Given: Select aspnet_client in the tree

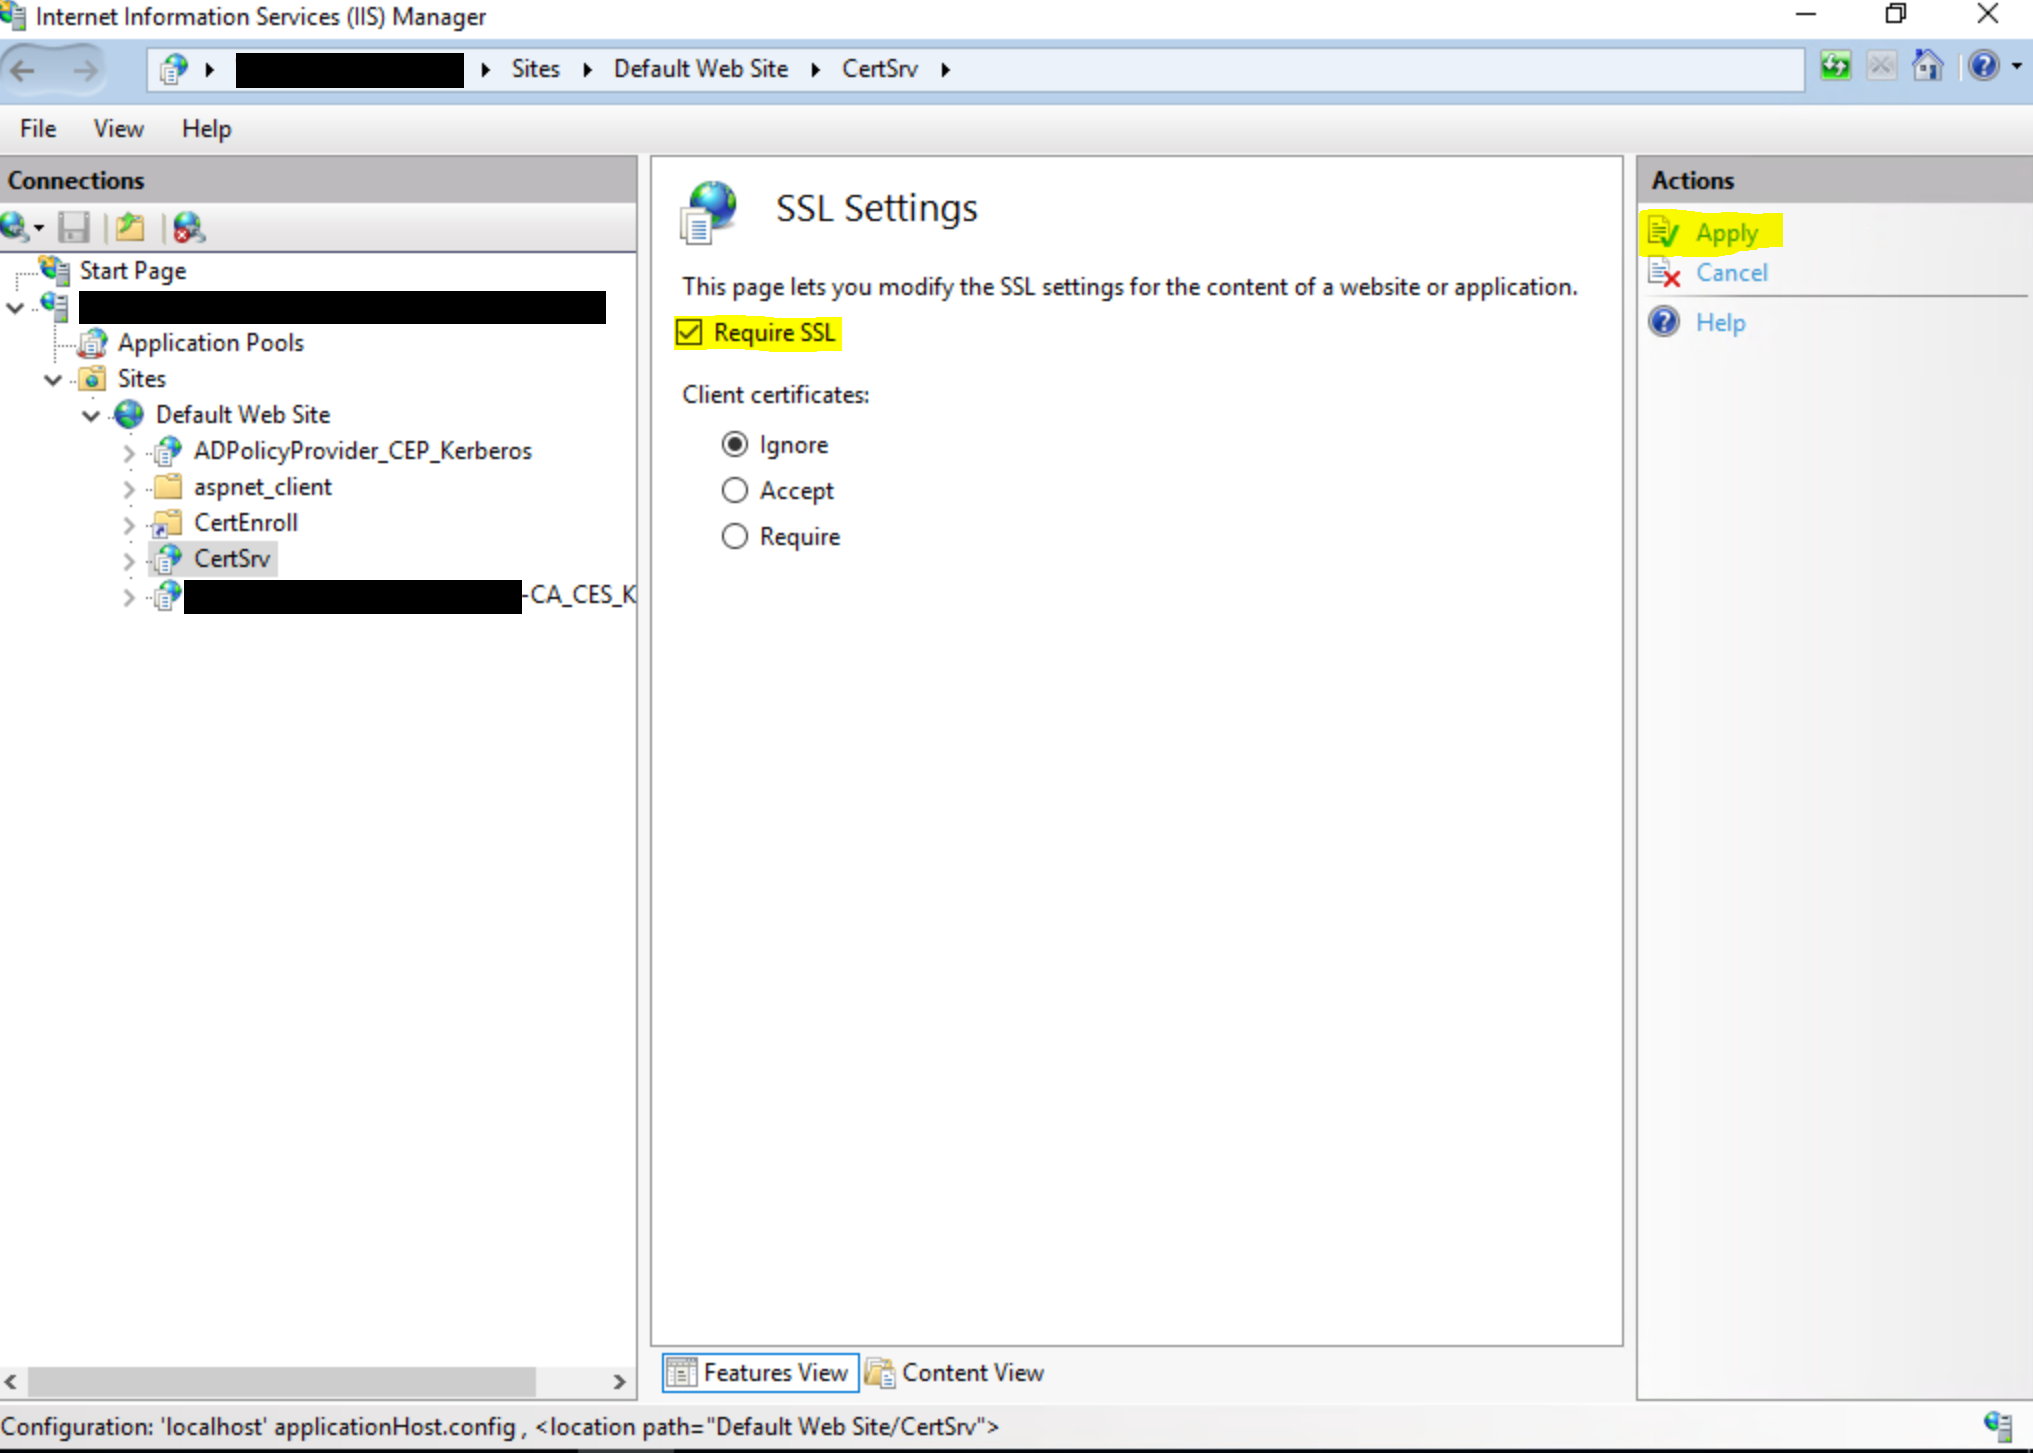Looking at the screenshot, I should point(262,487).
